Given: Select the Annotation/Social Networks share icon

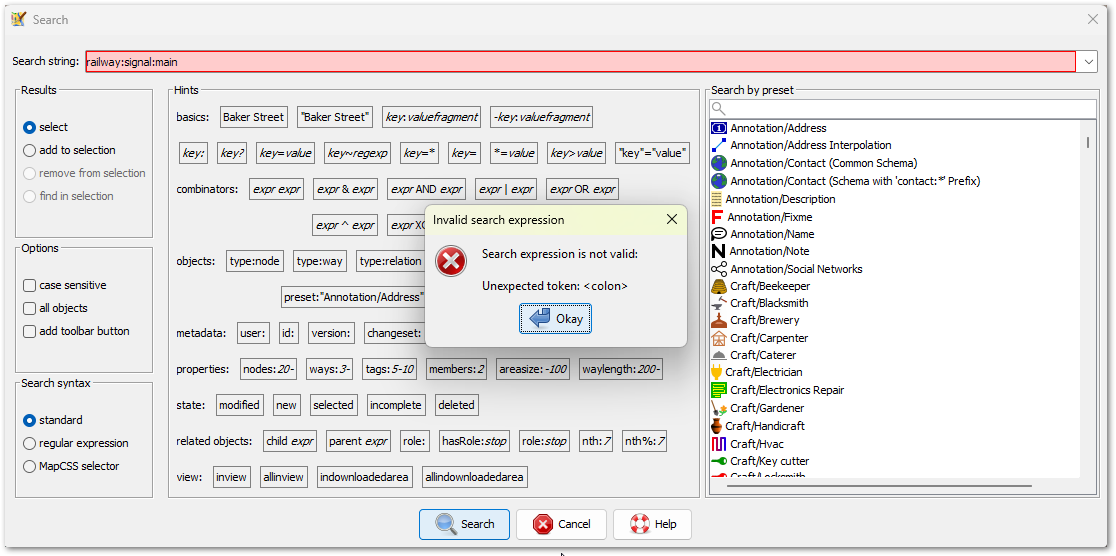Looking at the screenshot, I should [718, 269].
